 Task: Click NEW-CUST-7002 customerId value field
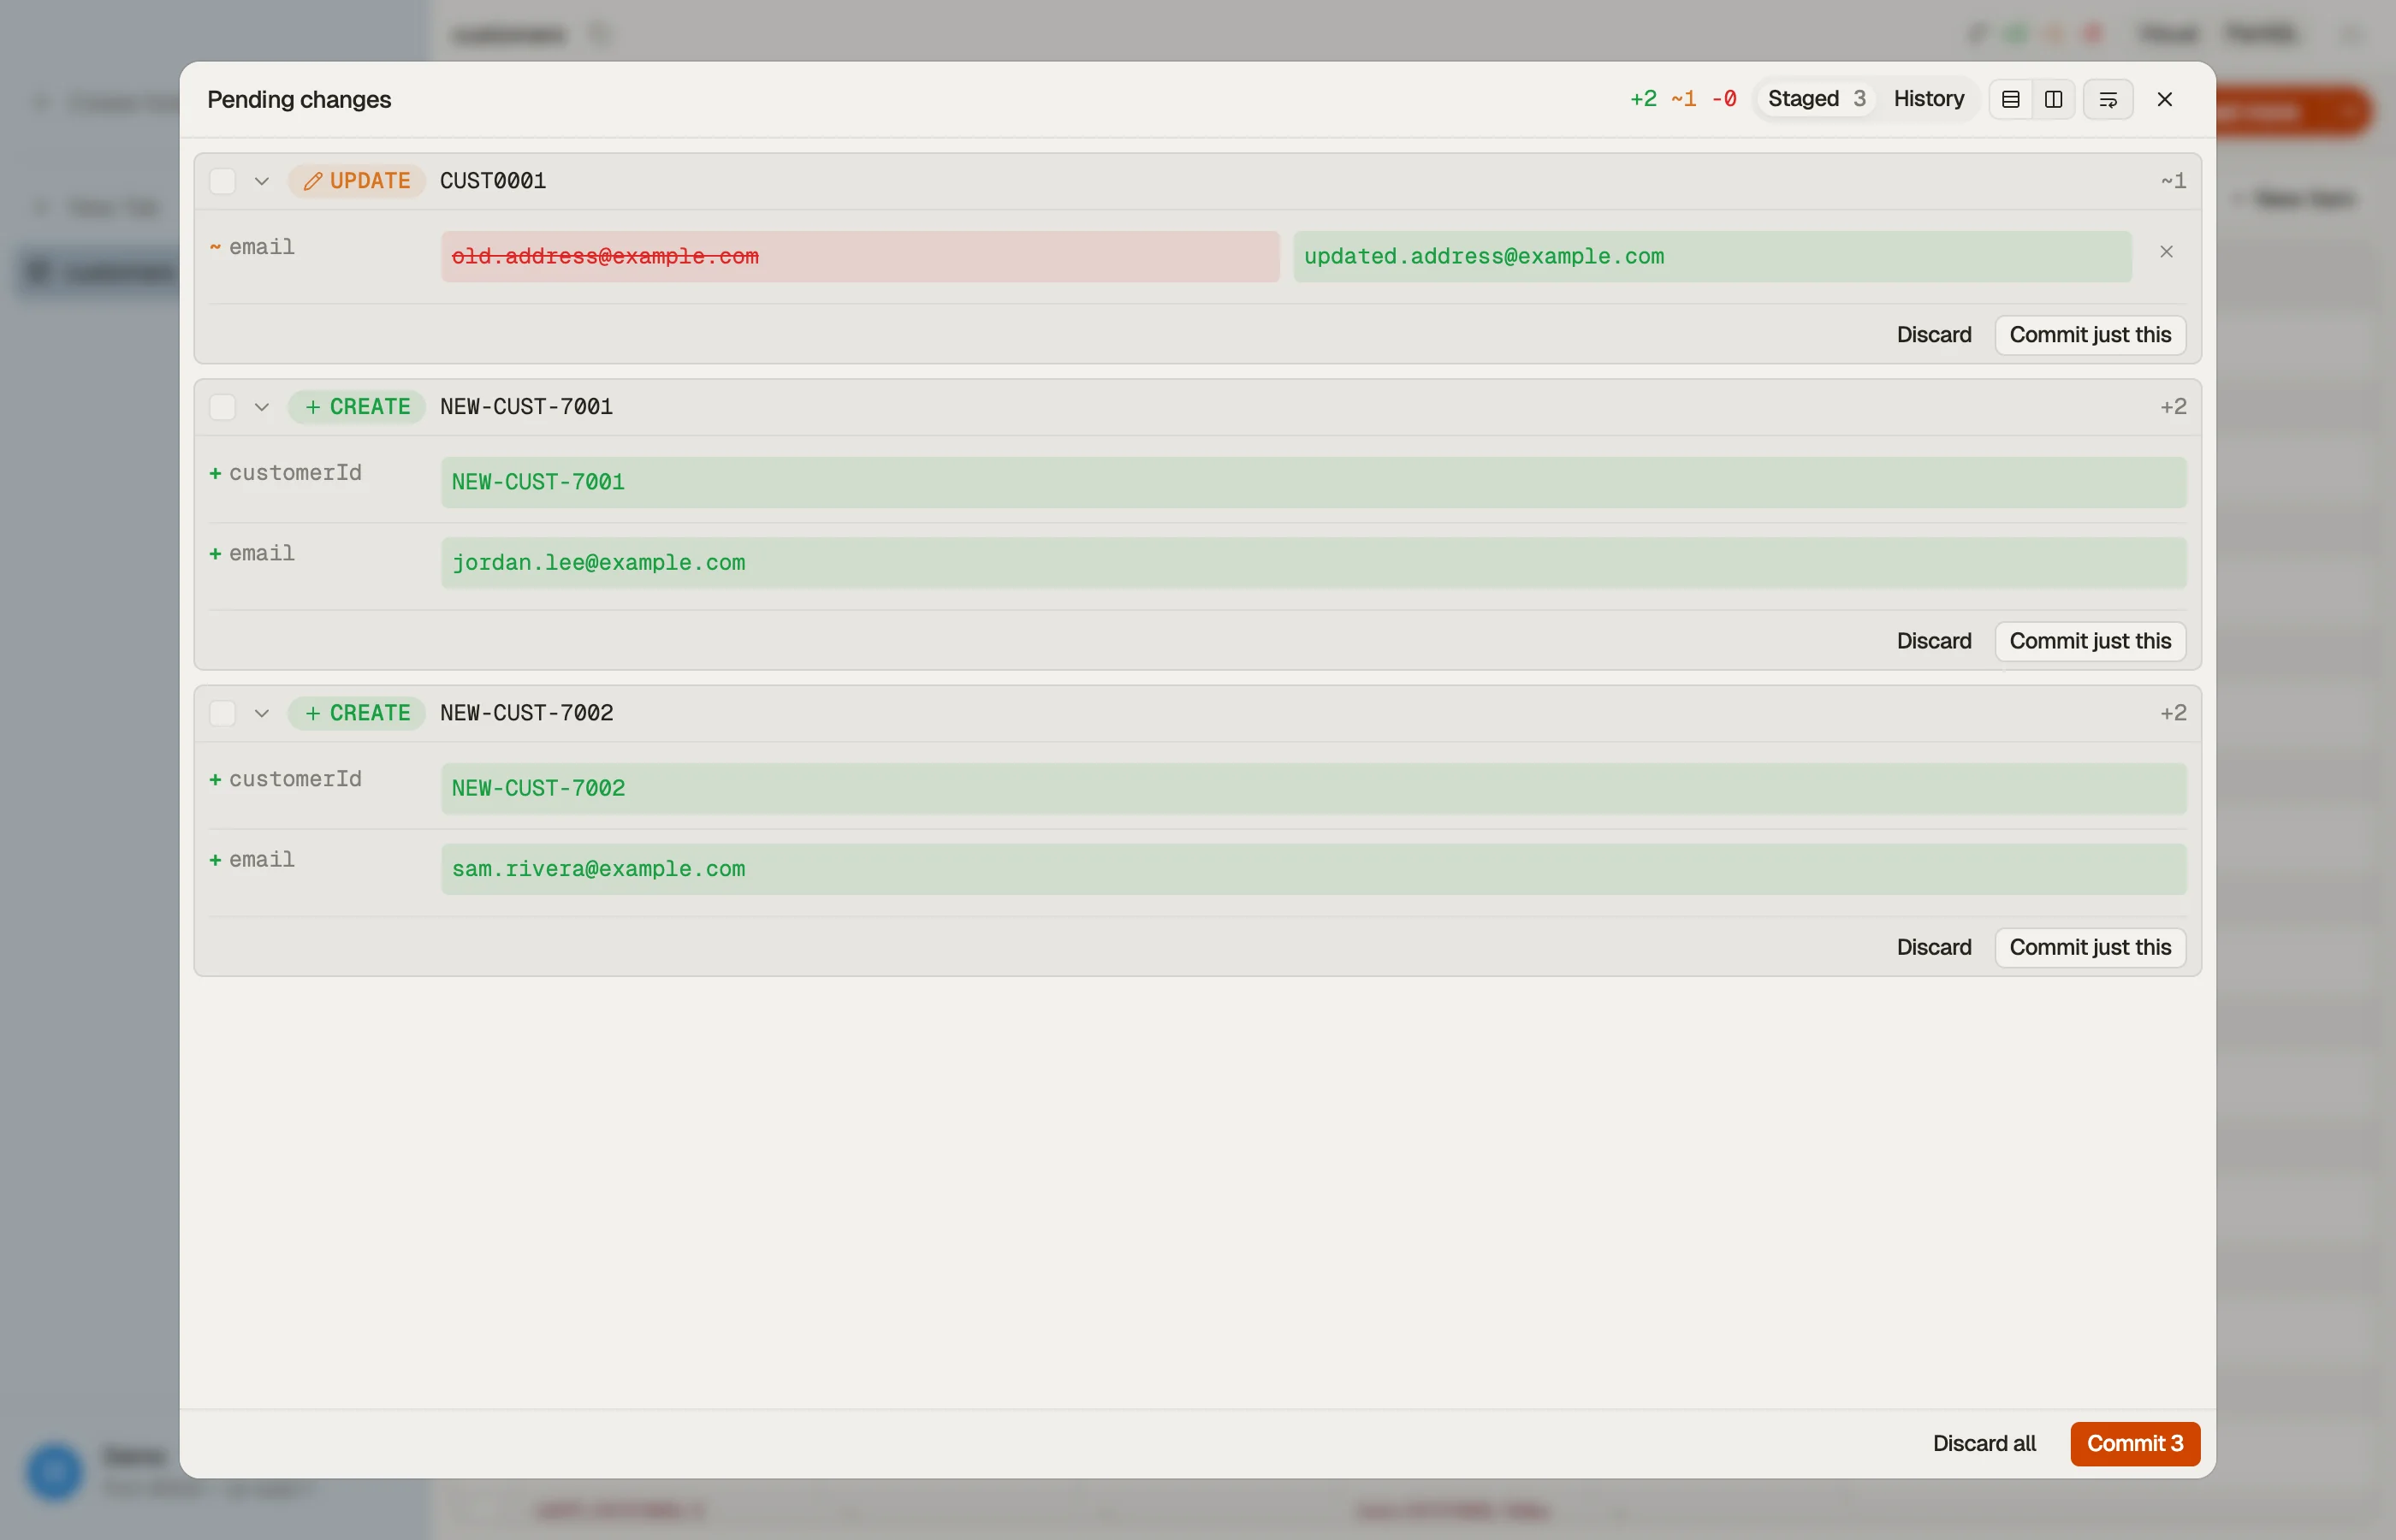tap(1313, 788)
